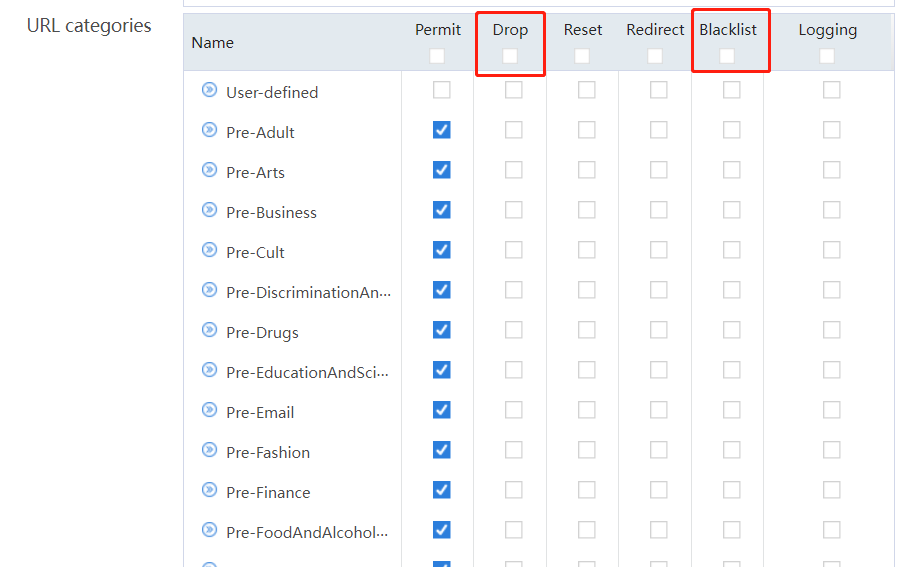
Task: Click the URL categories section label
Action: coord(89,26)
